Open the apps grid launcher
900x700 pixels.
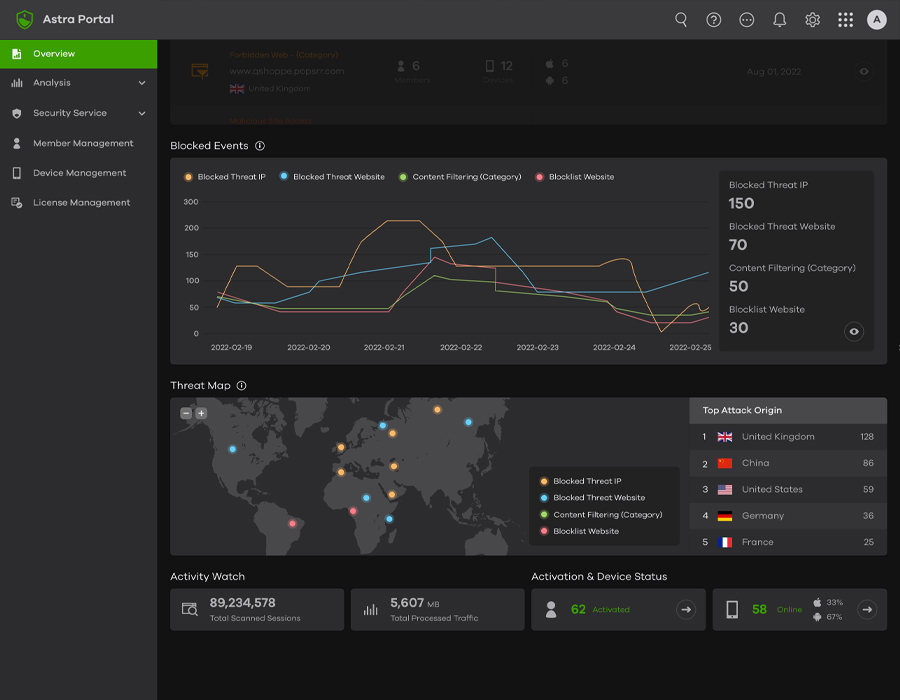[x=846, y=20]
